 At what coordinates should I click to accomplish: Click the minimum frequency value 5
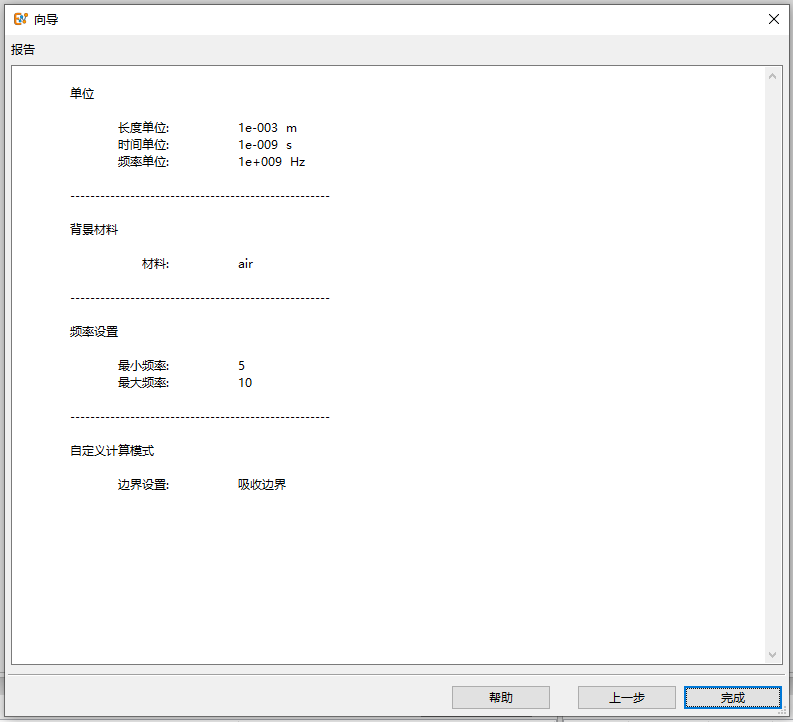click(242, 366)
